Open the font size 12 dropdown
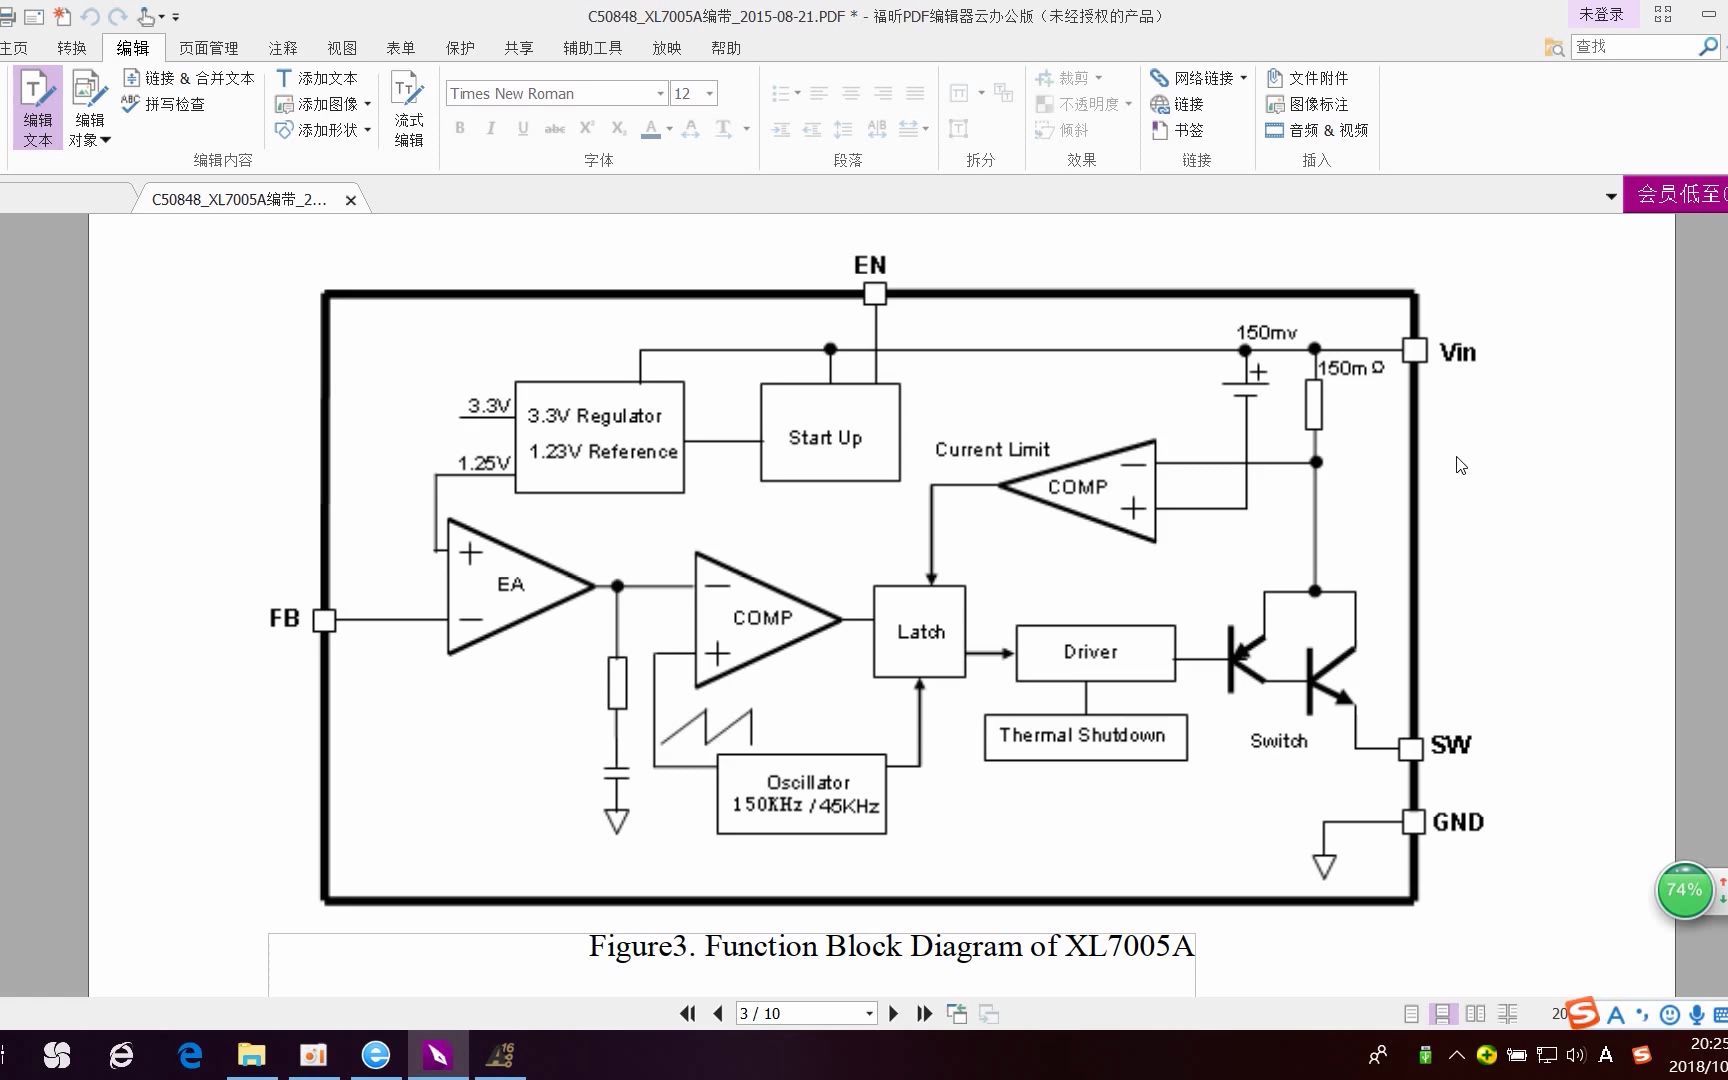The height and width of the screenshot is (1080, 1728). tap(709, 94)
